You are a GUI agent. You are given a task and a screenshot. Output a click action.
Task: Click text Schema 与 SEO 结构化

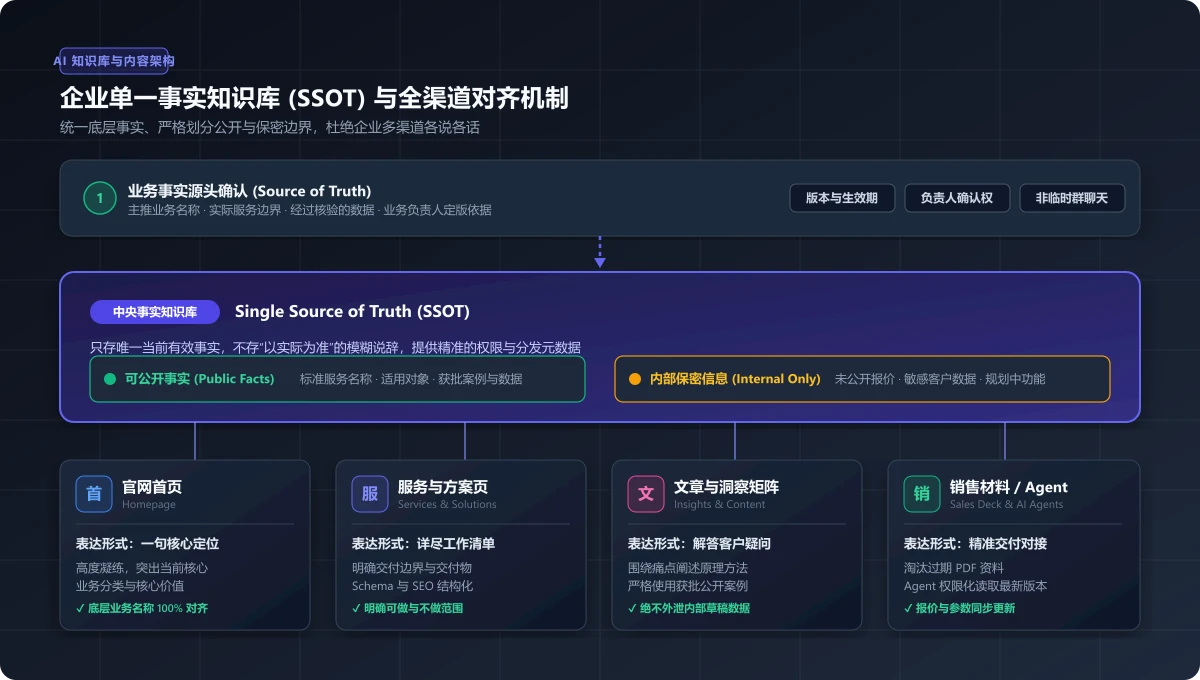coord(413,586)
